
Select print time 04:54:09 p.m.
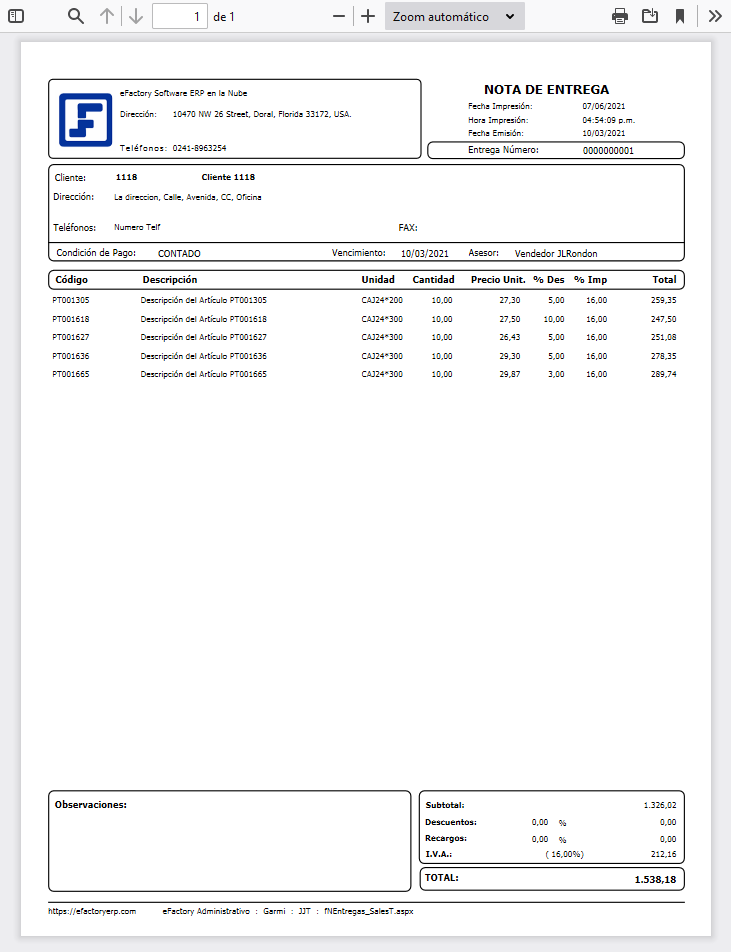tap(608, 120)
